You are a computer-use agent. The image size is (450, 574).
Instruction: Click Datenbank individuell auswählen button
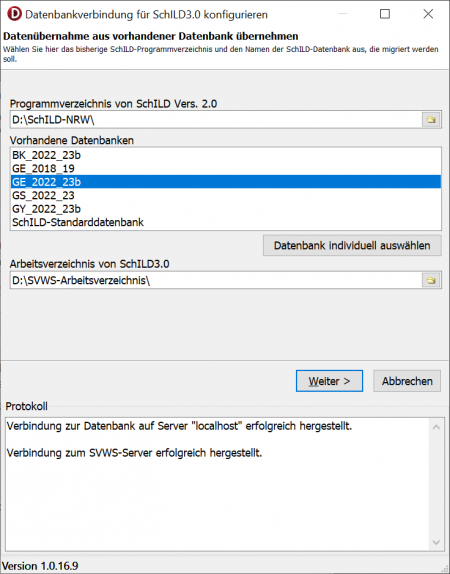352,245
